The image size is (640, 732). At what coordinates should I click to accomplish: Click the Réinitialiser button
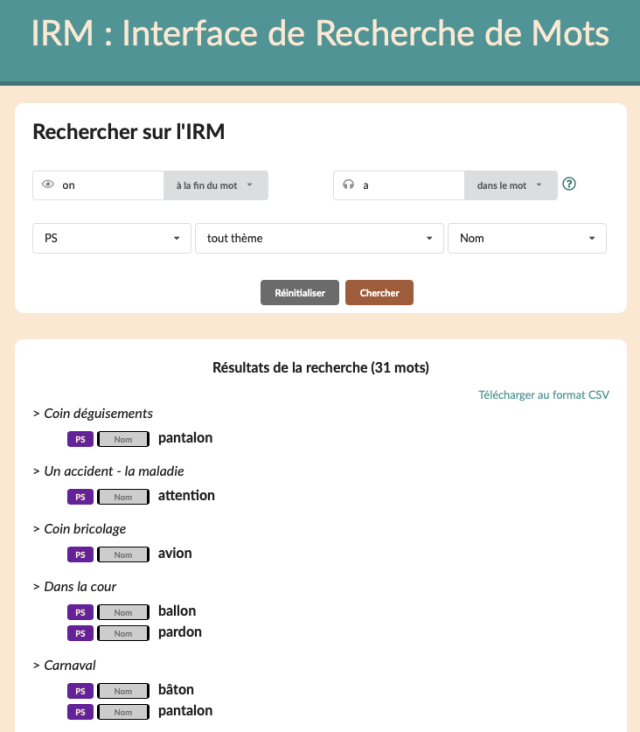click(300, 293)
